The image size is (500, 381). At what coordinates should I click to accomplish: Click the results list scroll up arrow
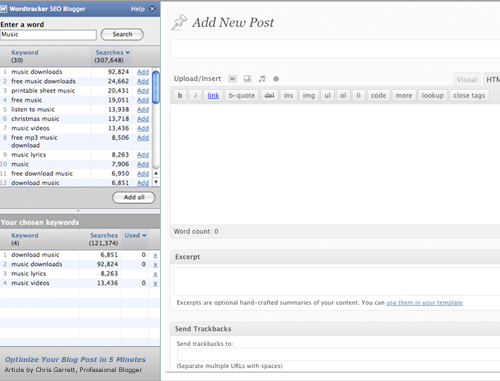(156, 173)
